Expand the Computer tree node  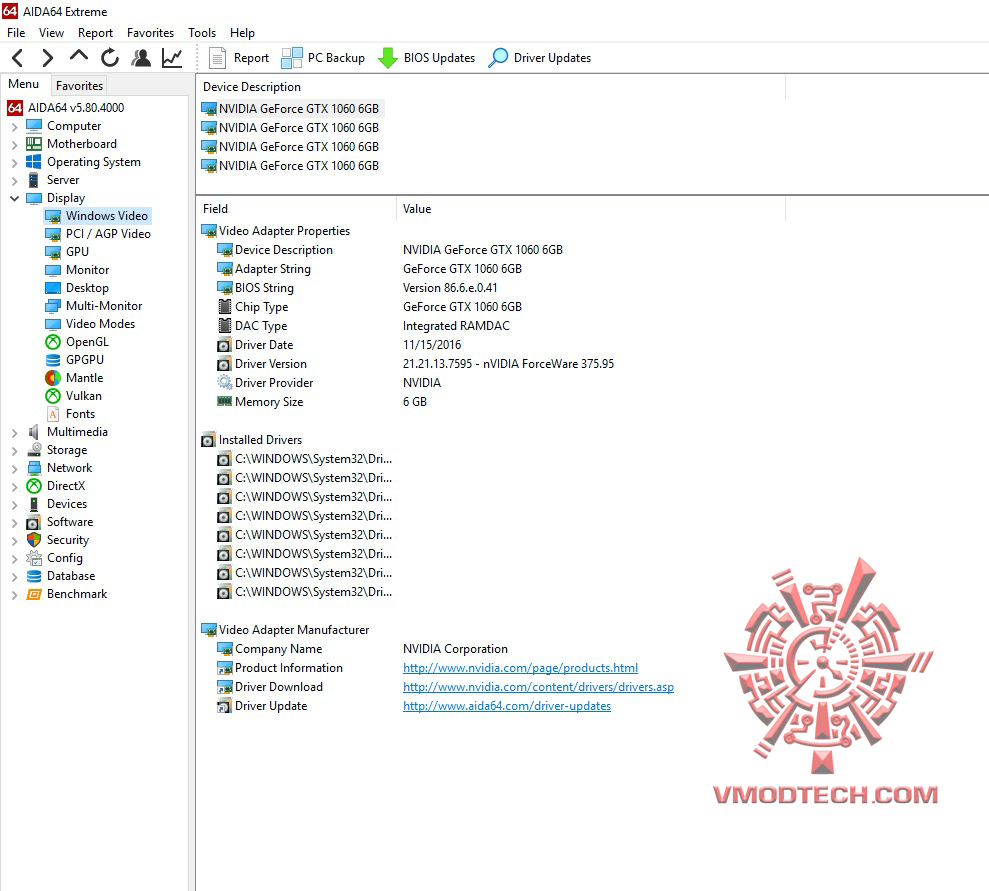point(15,127)
